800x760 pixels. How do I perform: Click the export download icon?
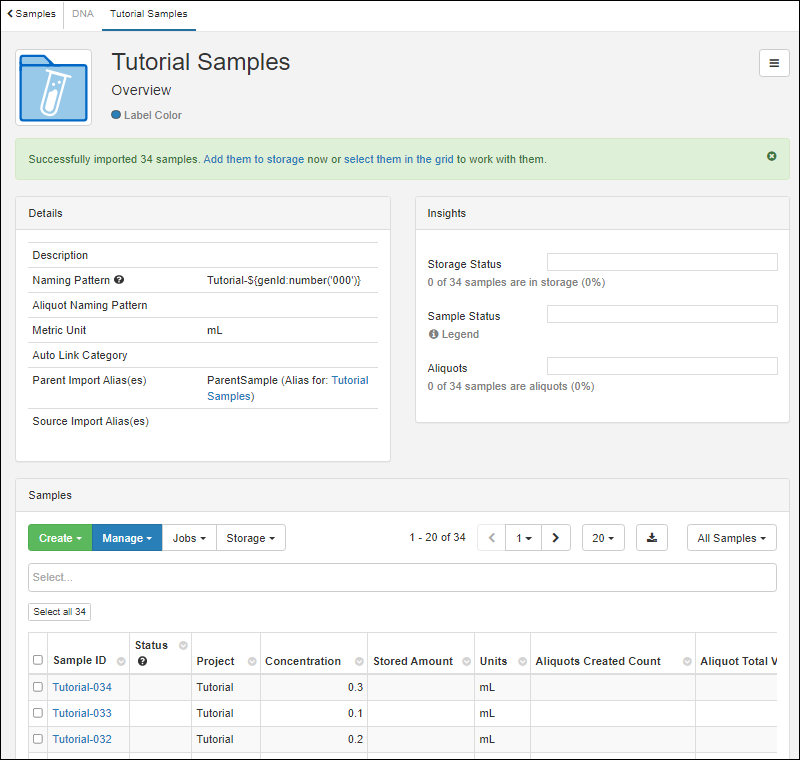[652, 538]
